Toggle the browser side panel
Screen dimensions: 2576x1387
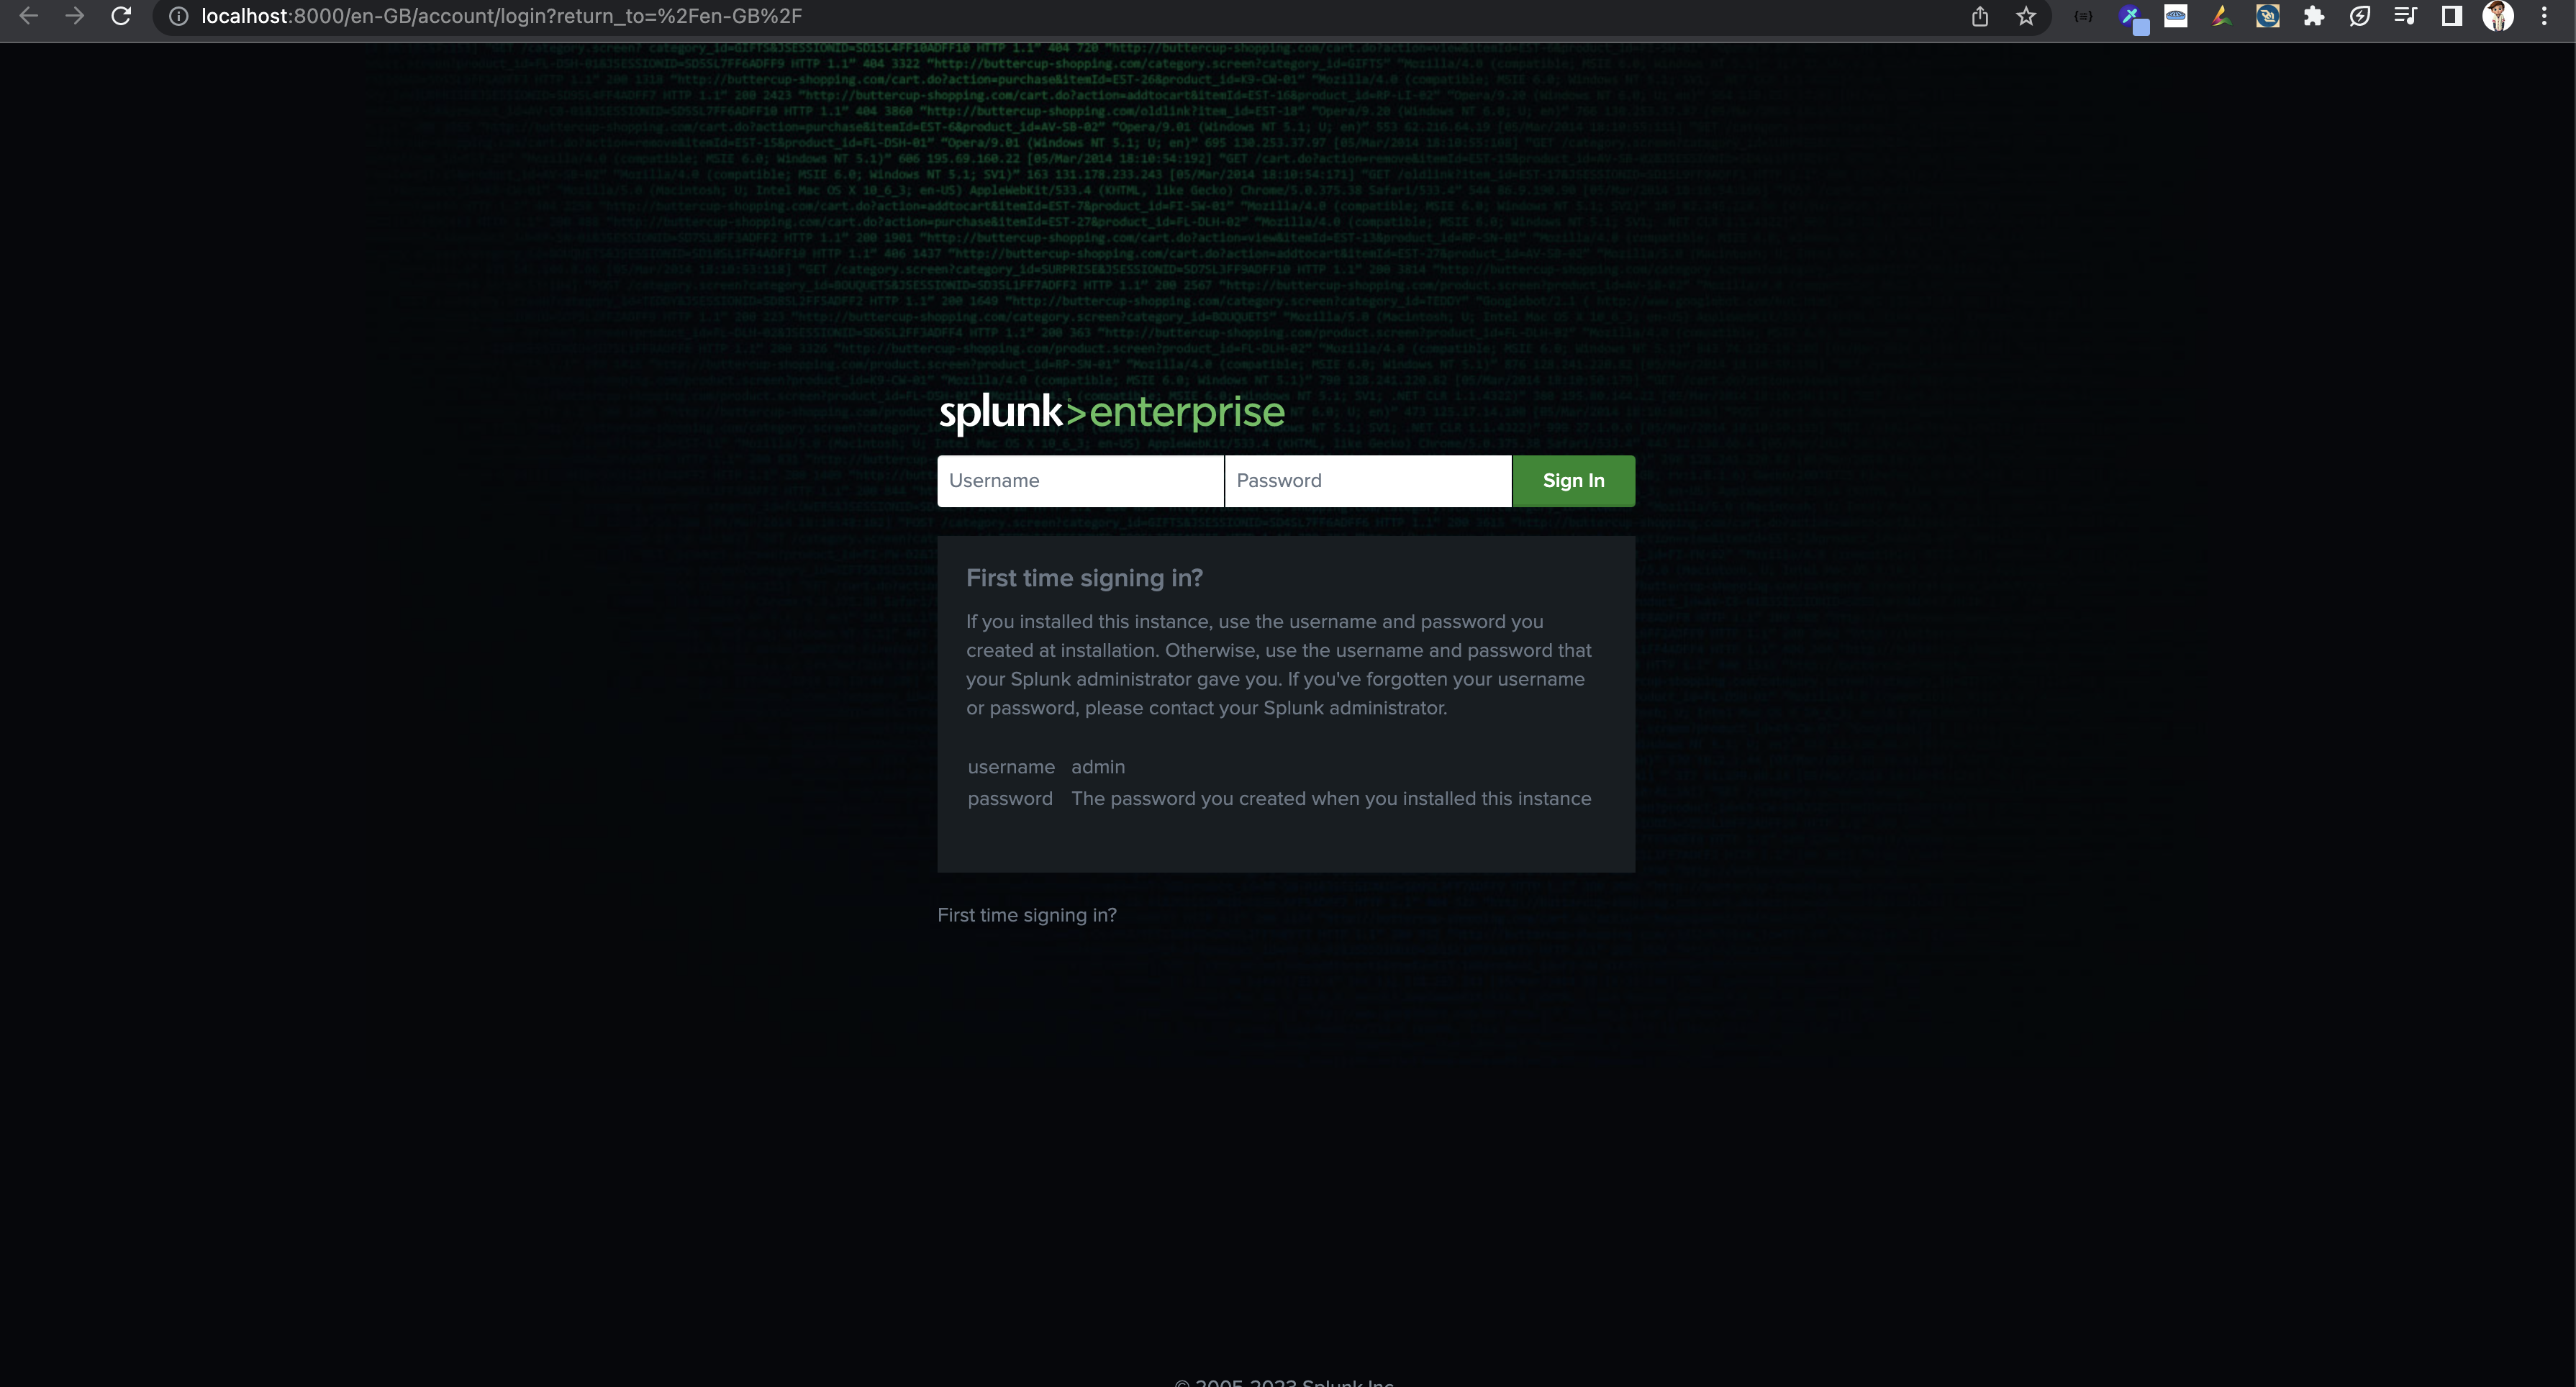coord(2452,16)
